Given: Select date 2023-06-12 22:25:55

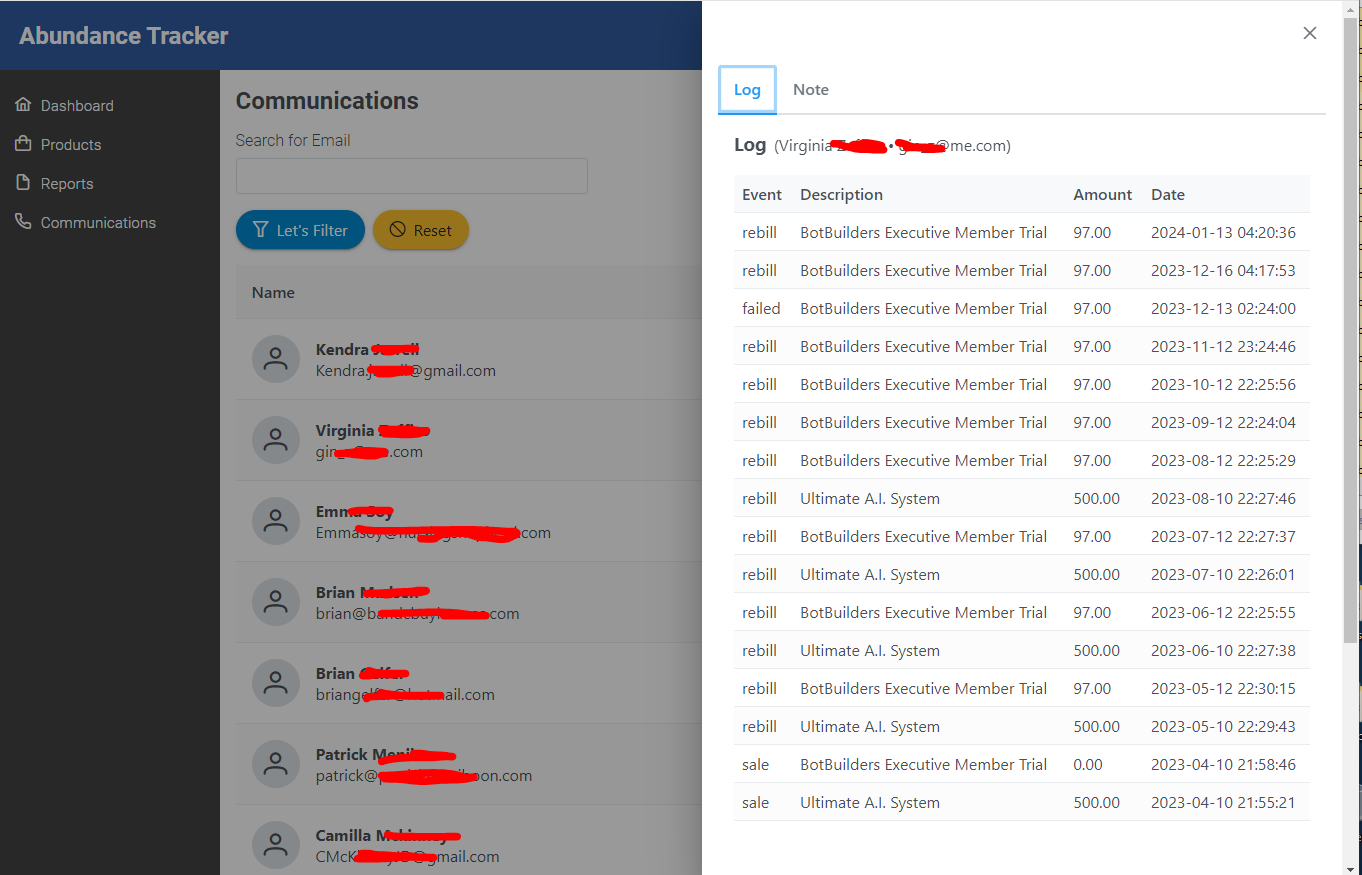Looking at the screenshot, I should (x=1223, y=613).
